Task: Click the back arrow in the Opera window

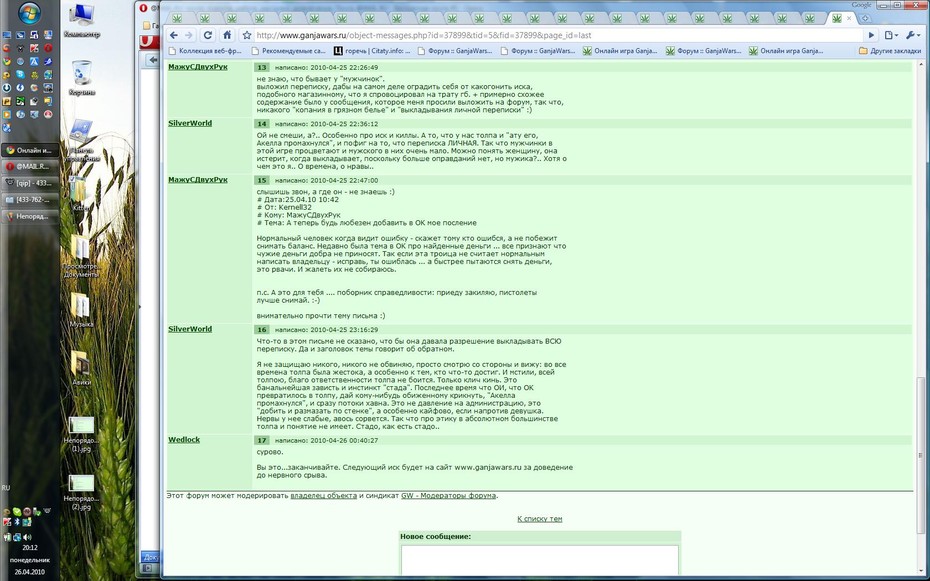Action: [x=153, y=60]
